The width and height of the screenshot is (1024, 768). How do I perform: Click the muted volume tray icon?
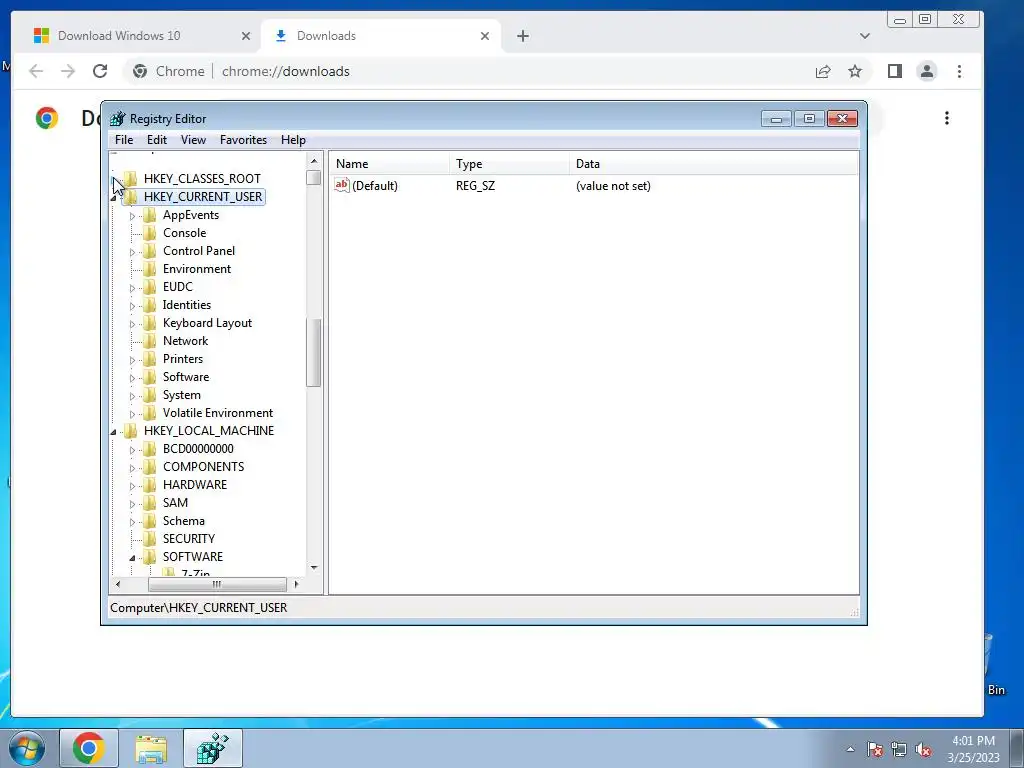click(923, 750)
